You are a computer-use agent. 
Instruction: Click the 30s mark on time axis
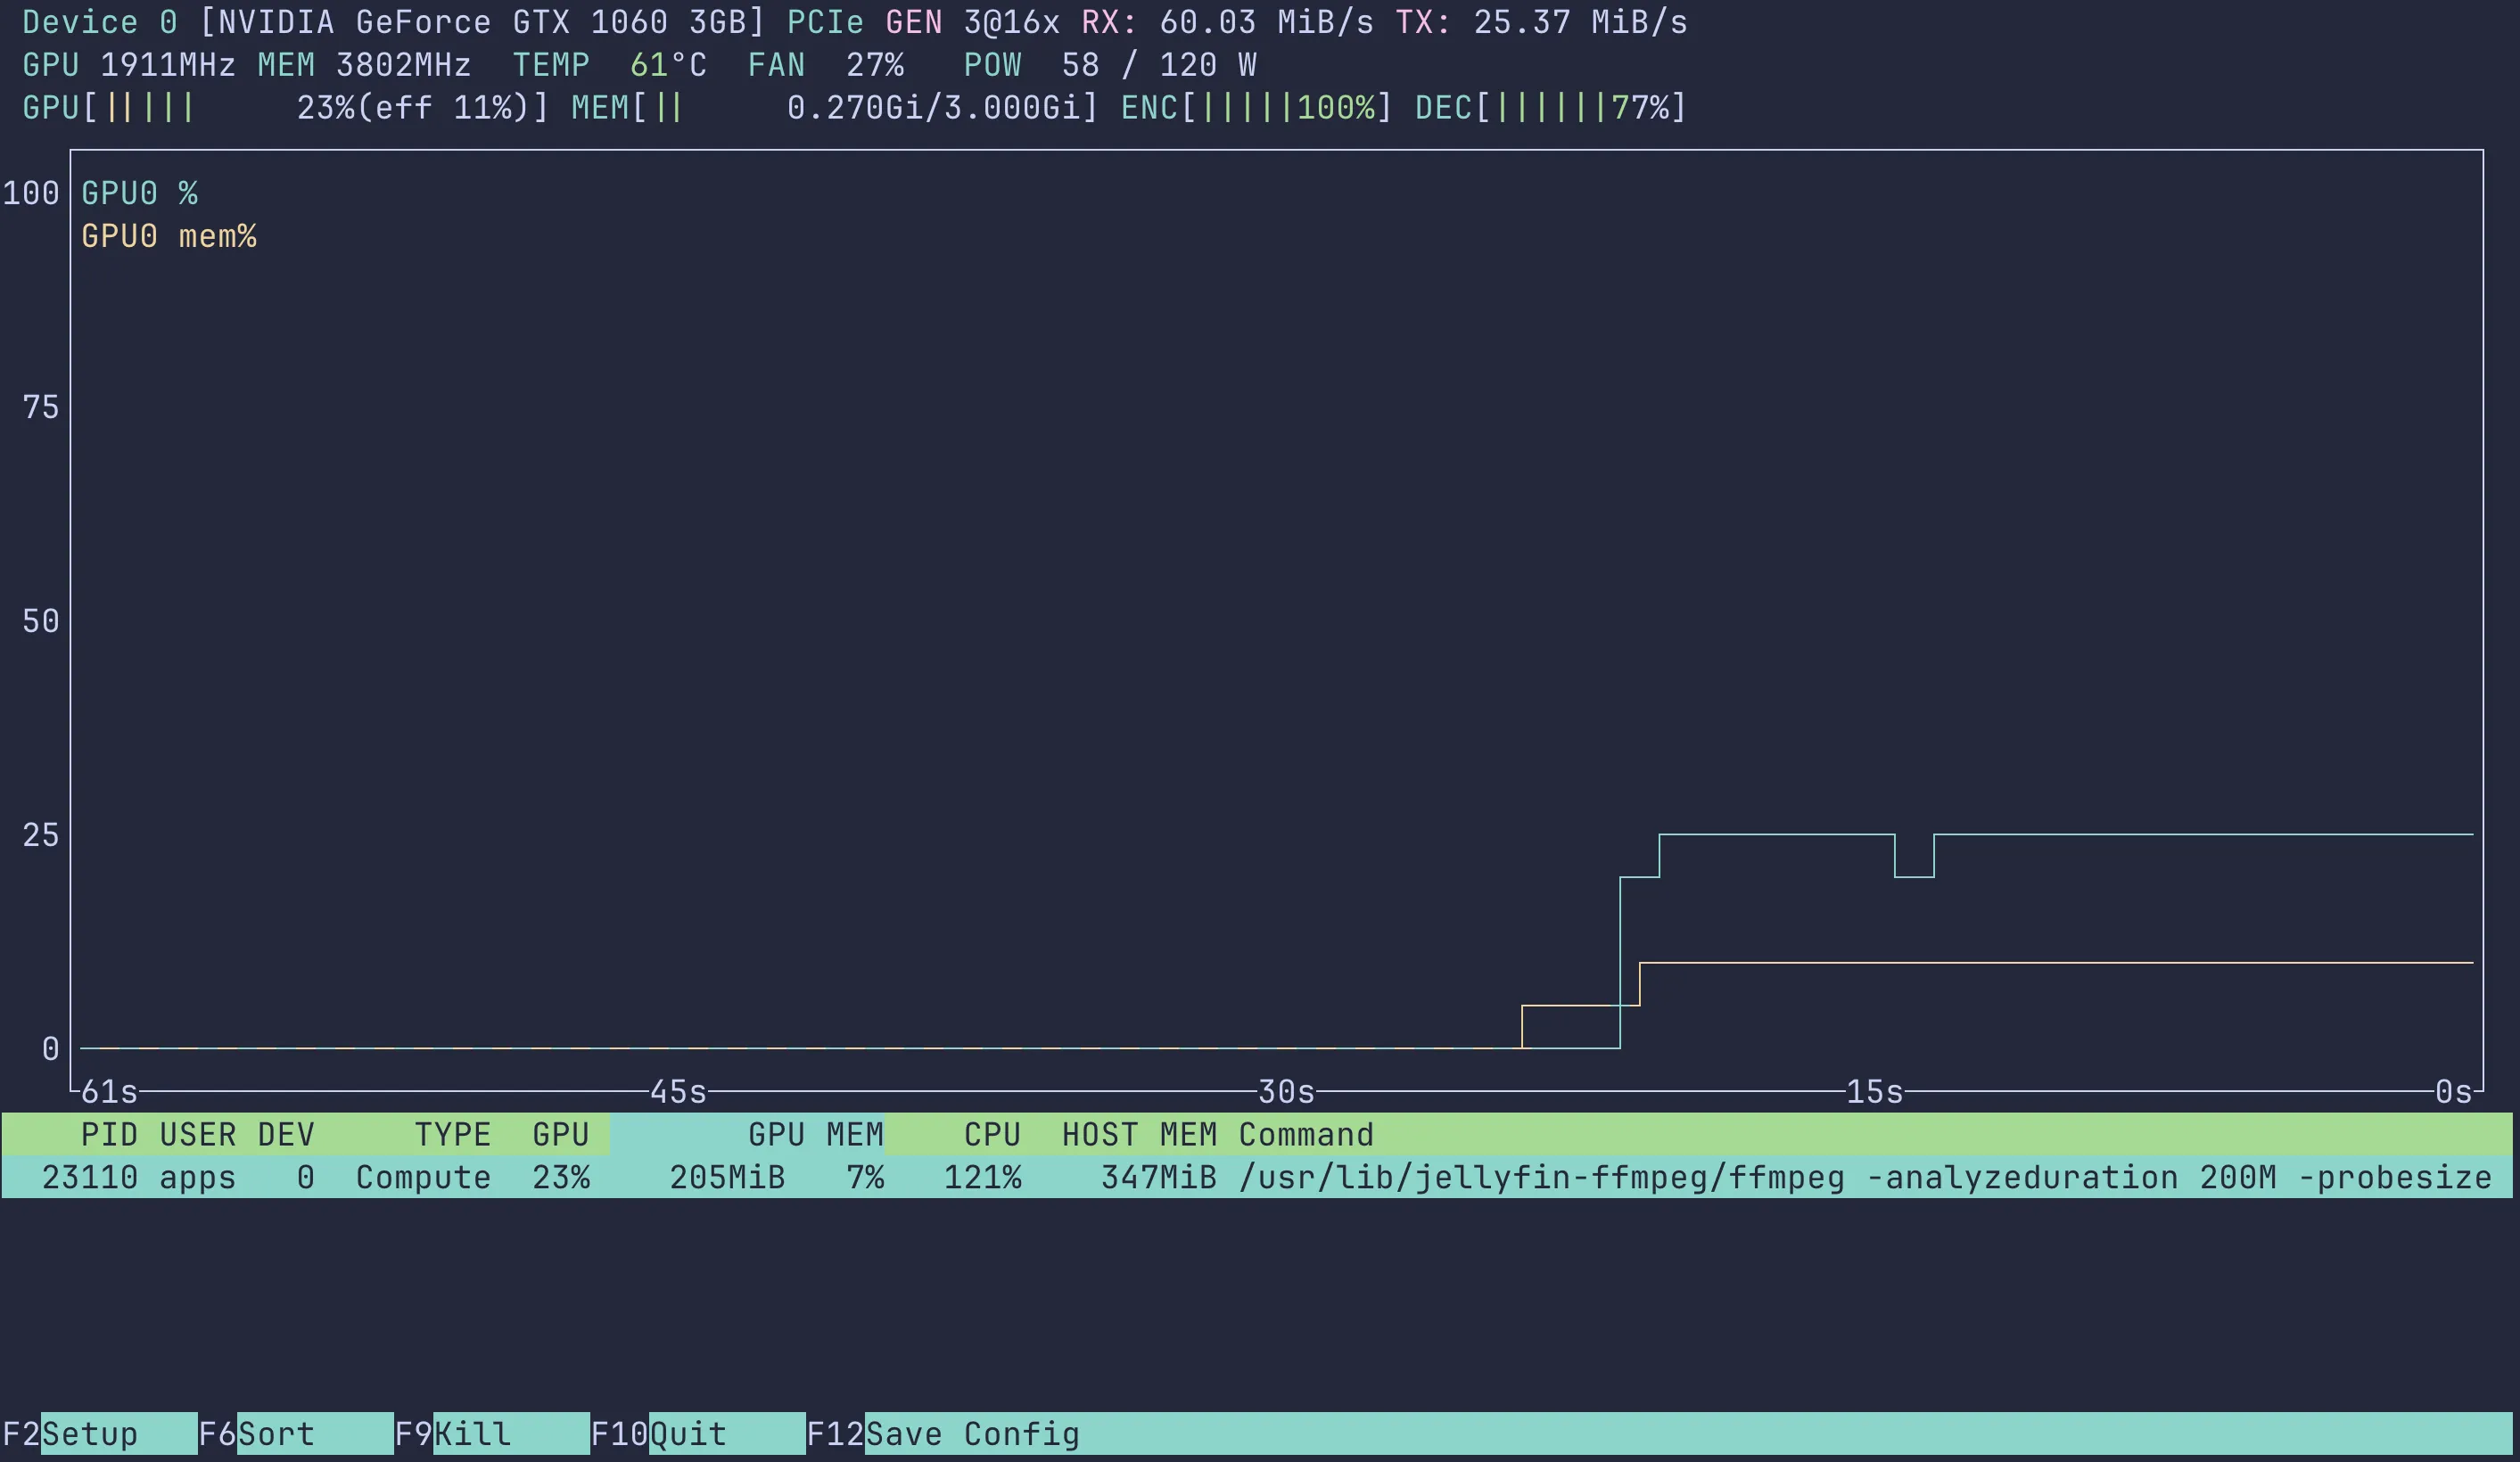pos(1286,1091)
